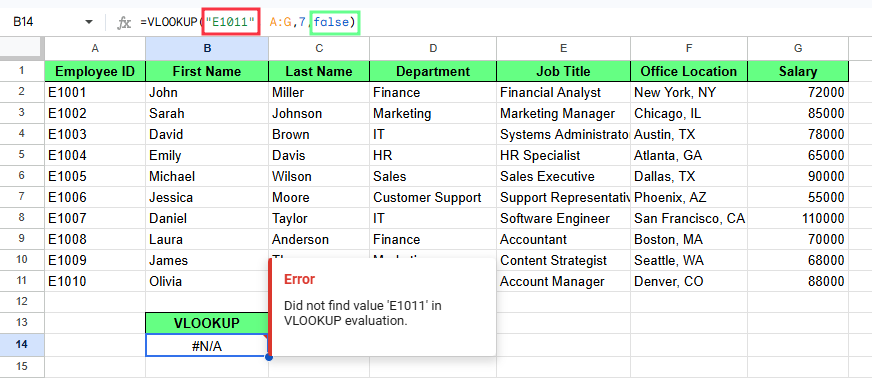Select the New York, NY cell
872x378 pixels.
(x=688, y=92)
